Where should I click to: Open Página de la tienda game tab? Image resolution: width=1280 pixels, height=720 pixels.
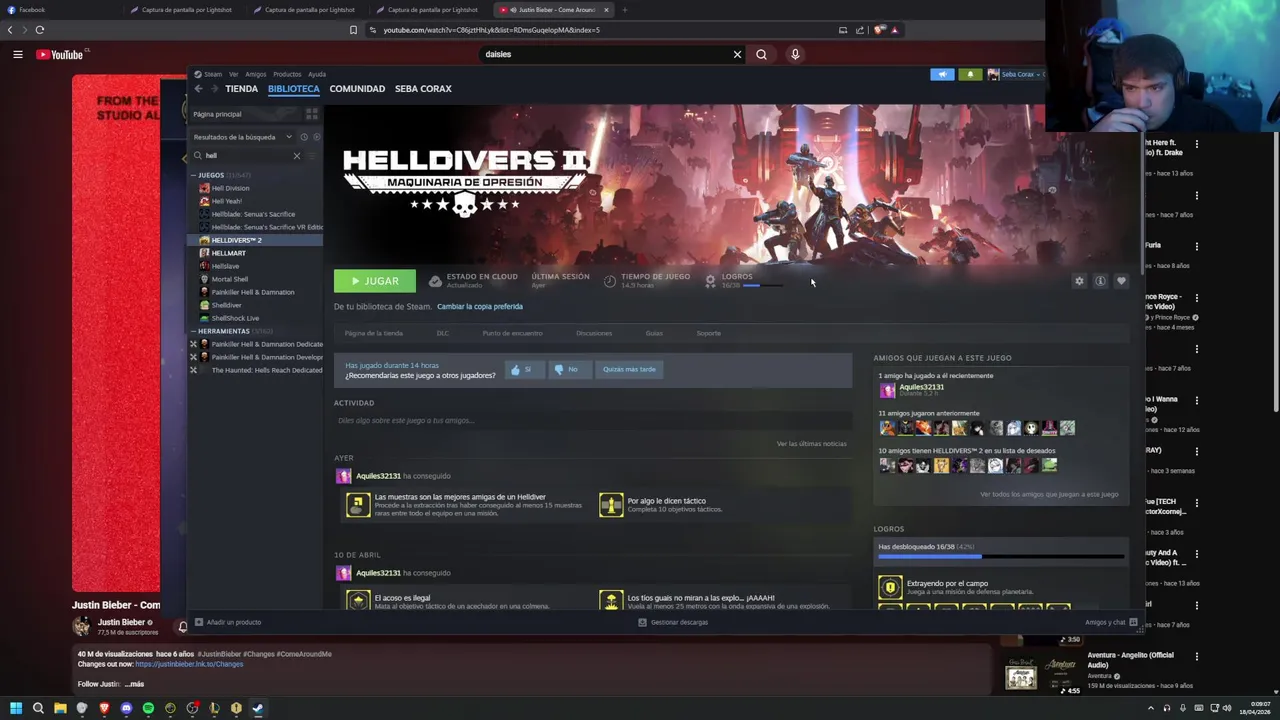click(x=374, y=333)
